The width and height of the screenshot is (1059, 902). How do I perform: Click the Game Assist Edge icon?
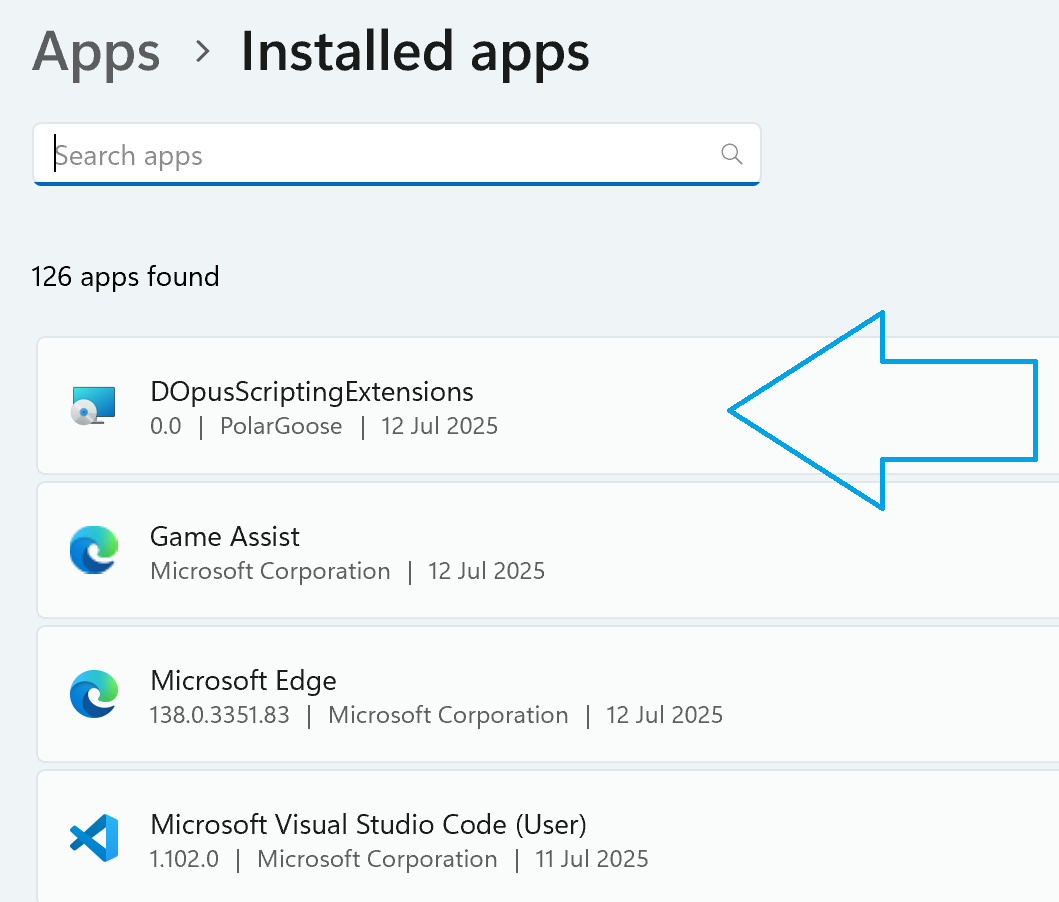coord(94,552)
